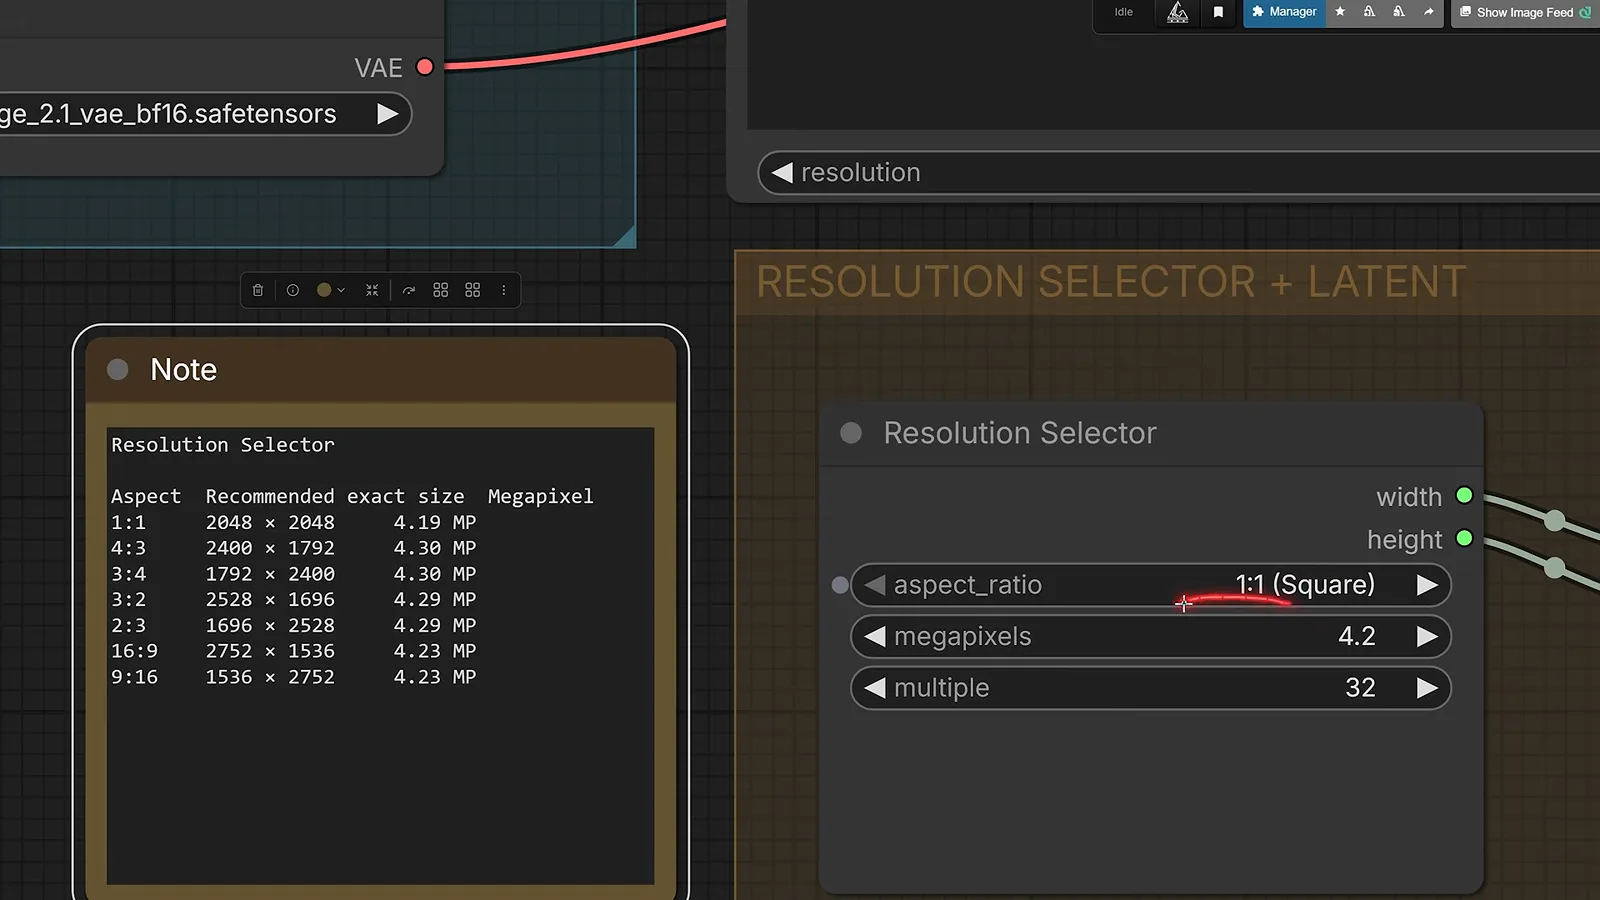The height and width of the screenshot is (900, 1600).
Task: Decrease megapixels with the left arrow
Action: click(875, 637)
